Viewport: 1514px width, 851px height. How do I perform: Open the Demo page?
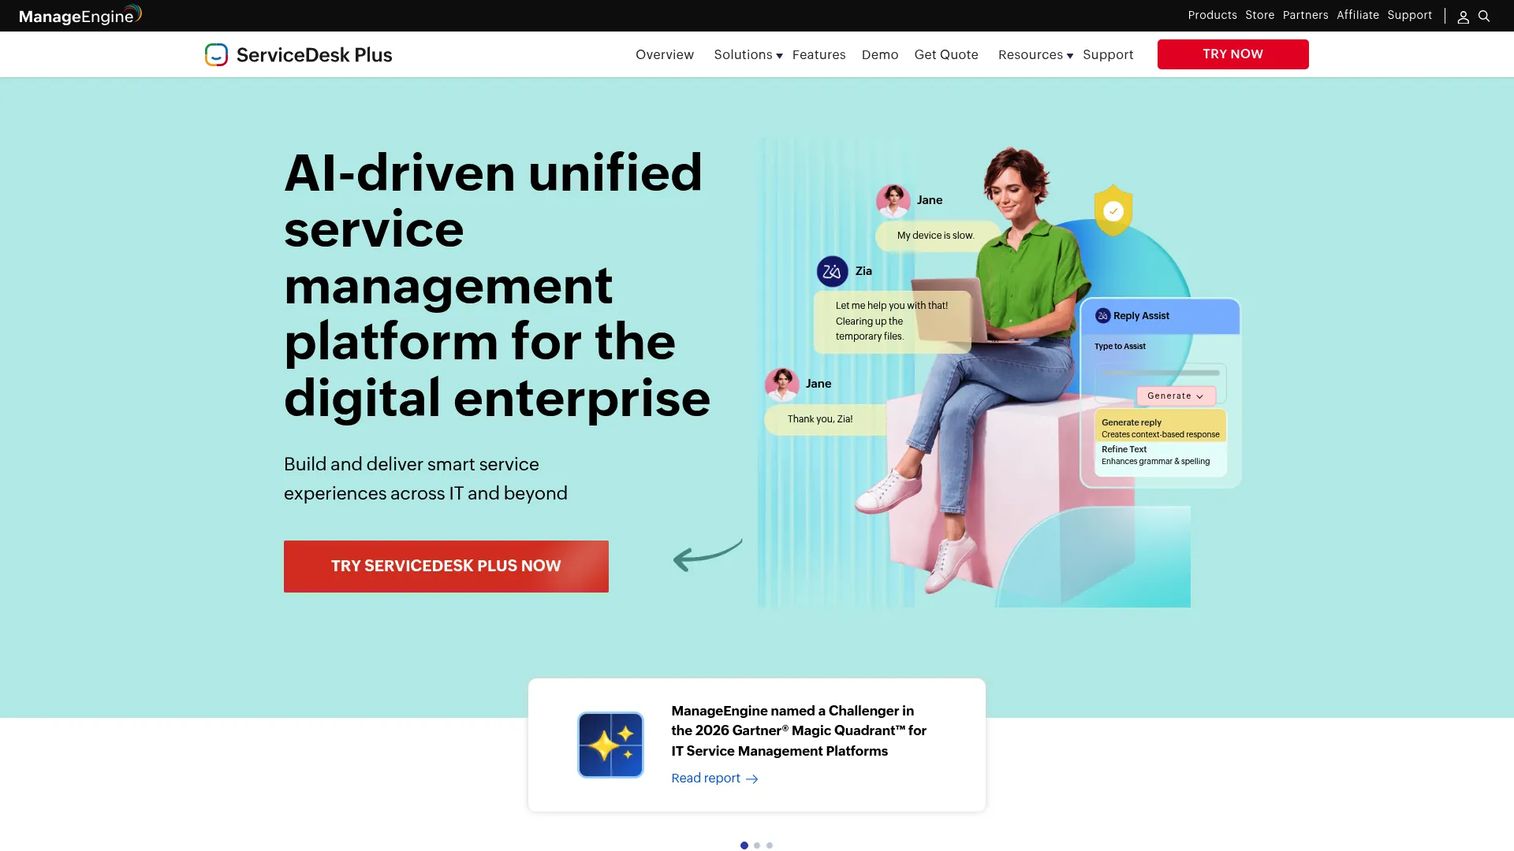tap(880, 55)
